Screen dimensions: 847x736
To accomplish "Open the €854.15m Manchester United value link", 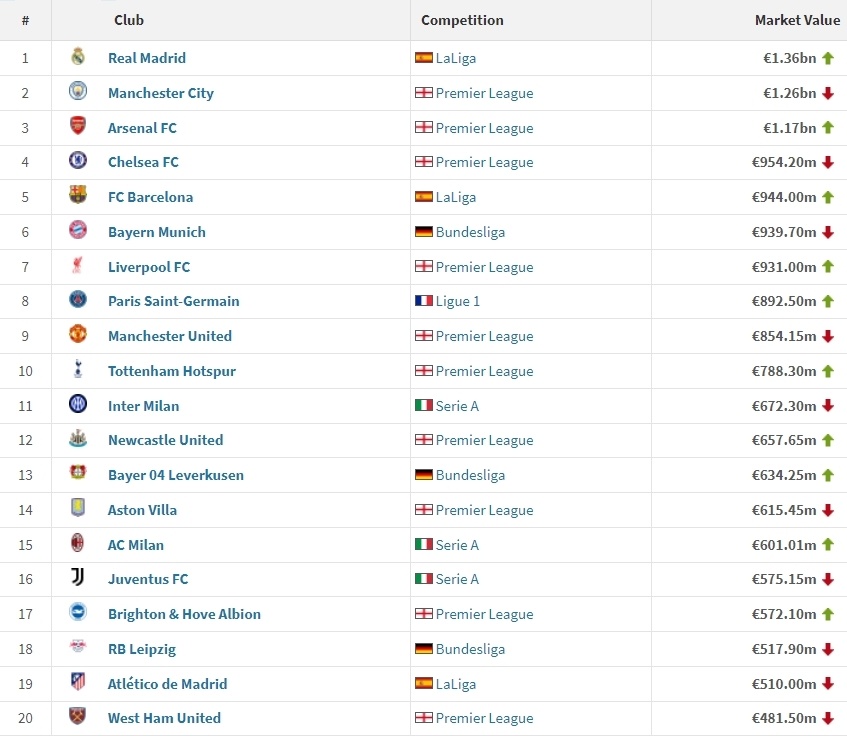I will 784,336.
